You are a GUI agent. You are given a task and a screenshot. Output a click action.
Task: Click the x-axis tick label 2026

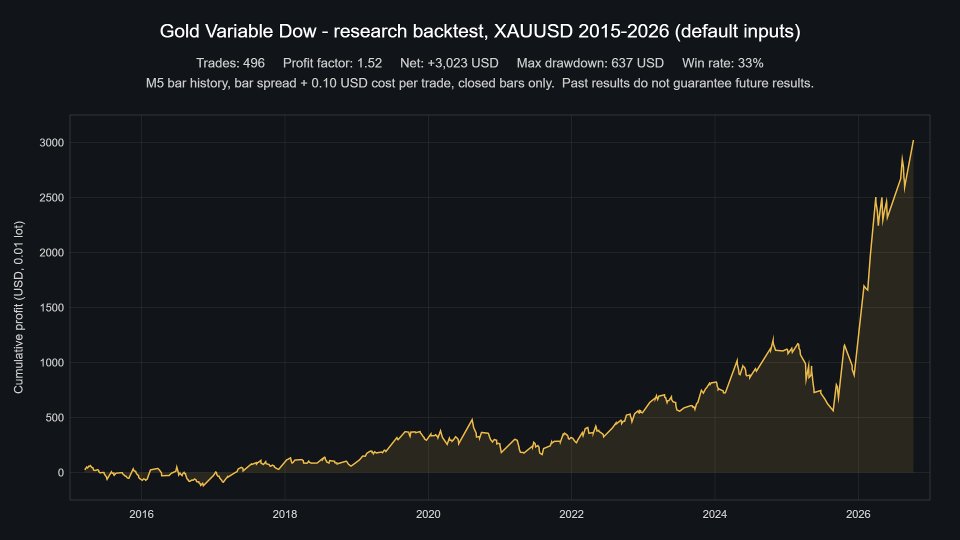(858, 514)
